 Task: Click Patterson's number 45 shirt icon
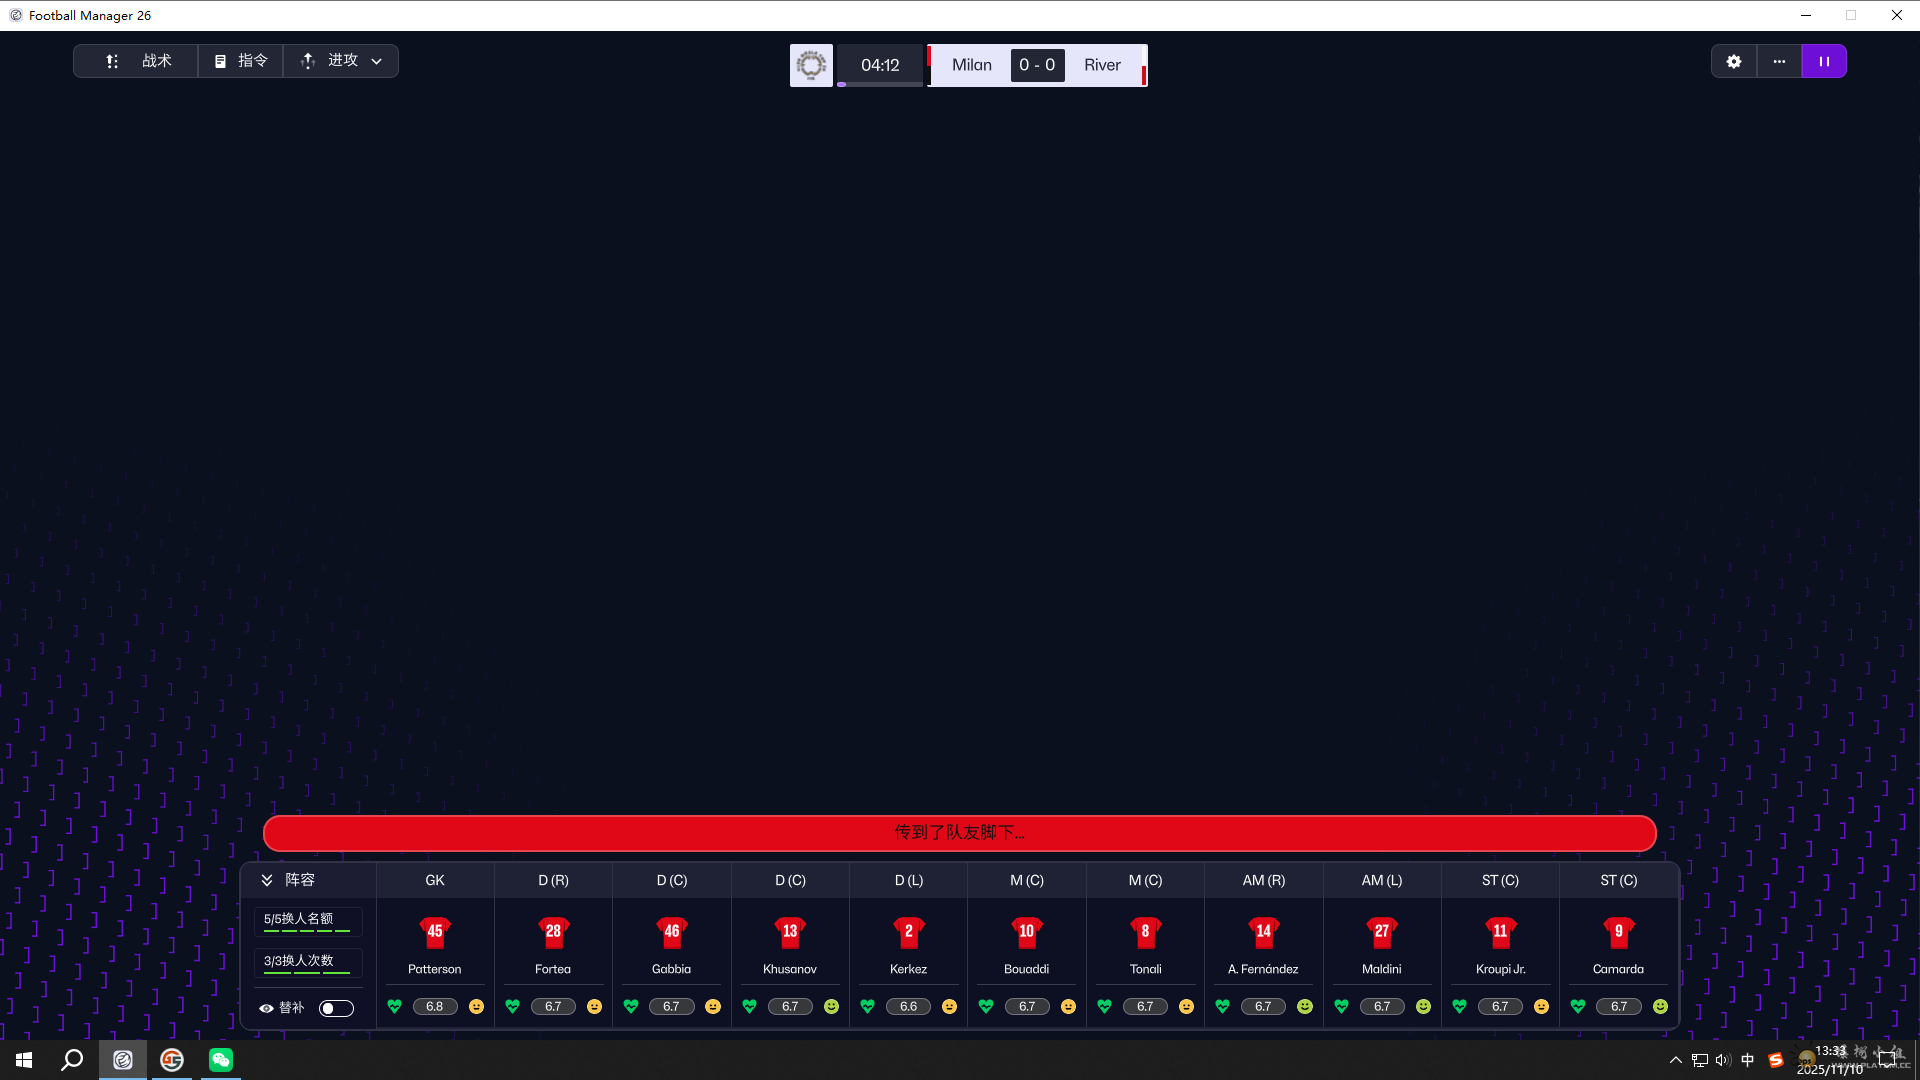pyautogui.click(x=434, y=932)
